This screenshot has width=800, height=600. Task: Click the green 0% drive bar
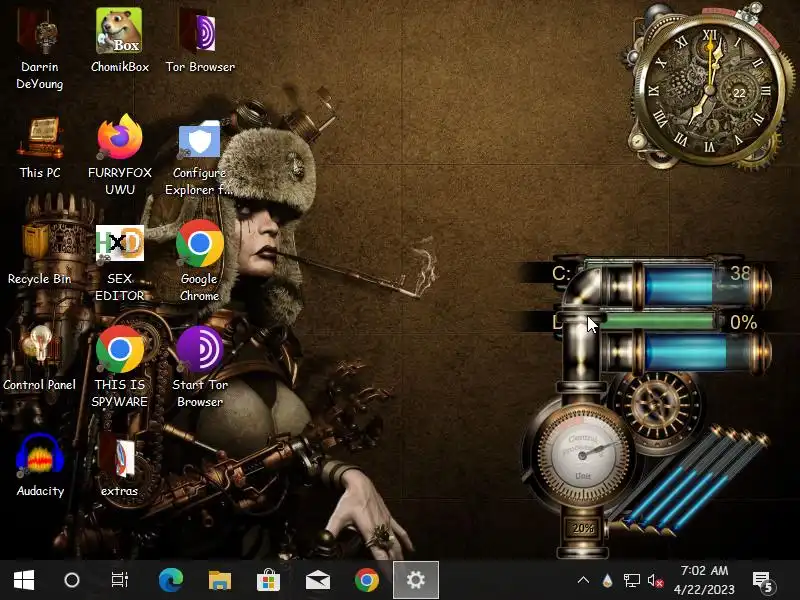point(658,321)
